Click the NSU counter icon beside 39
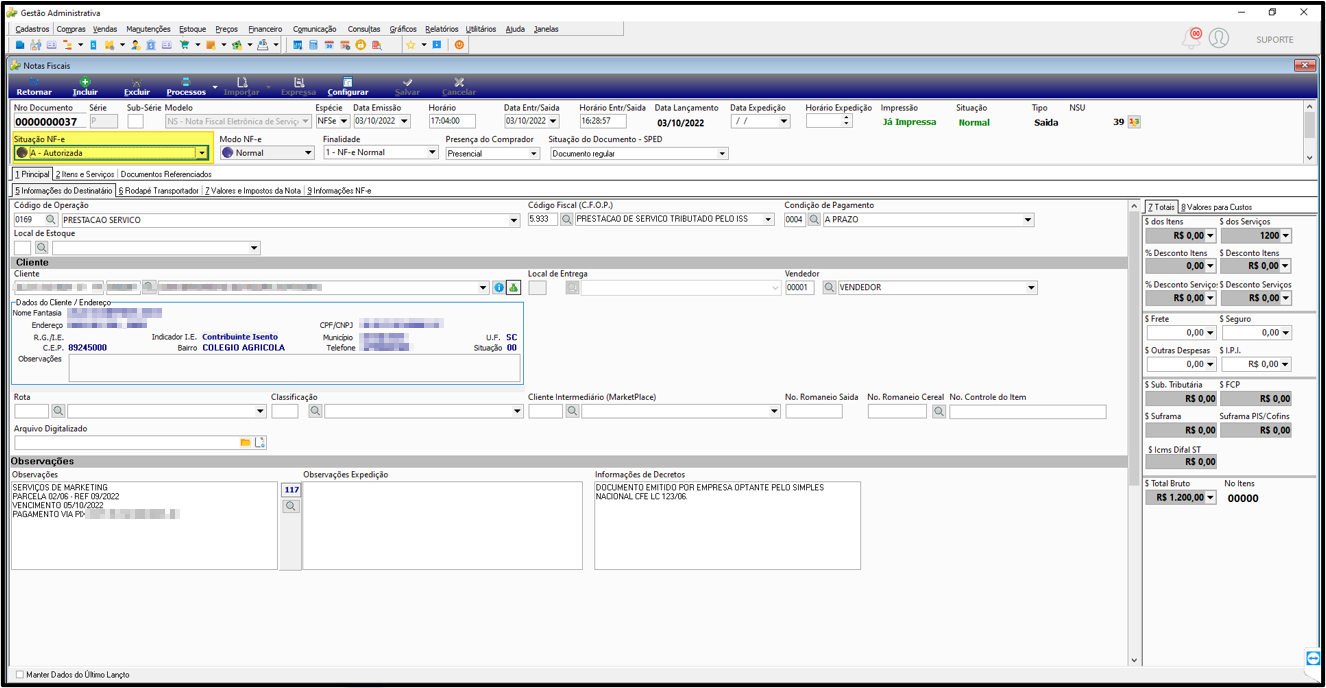 pyautogui.click(x=1134, y=122)
